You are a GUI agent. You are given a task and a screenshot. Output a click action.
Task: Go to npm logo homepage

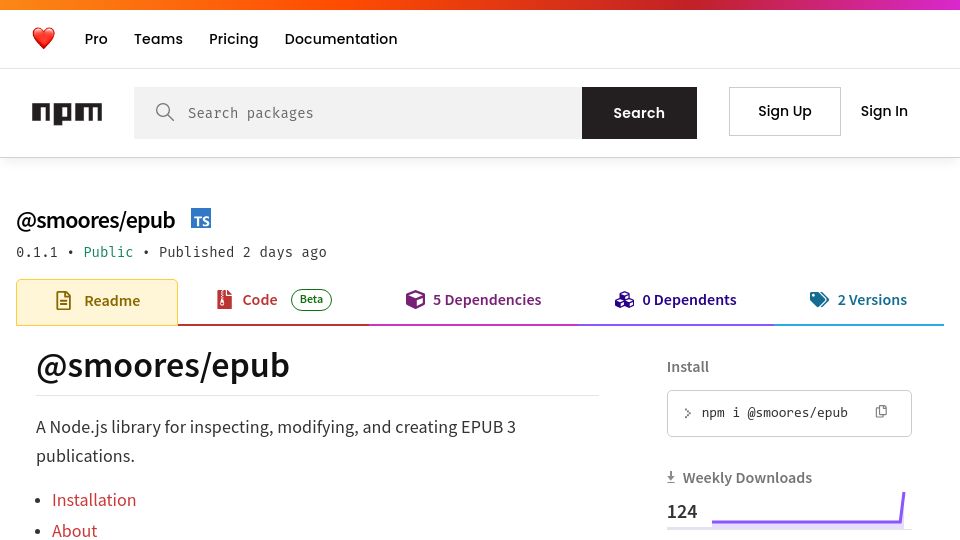click(x=67, y=113)
